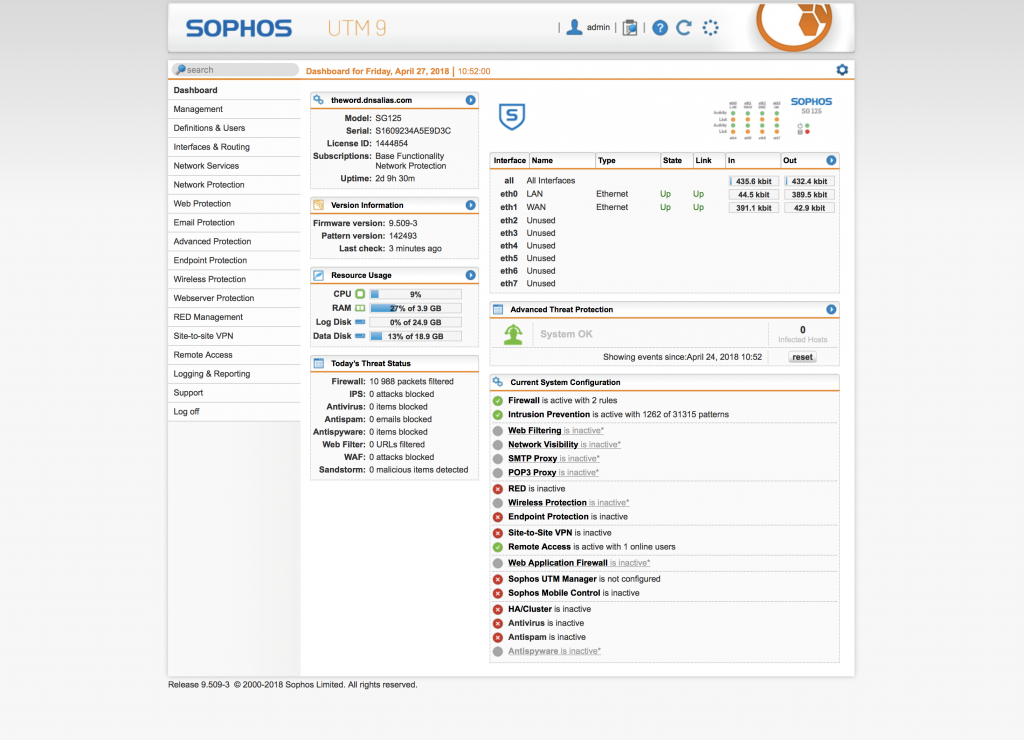
Task: Open the Interfaces & Routing menu
Action: (234, 147)
